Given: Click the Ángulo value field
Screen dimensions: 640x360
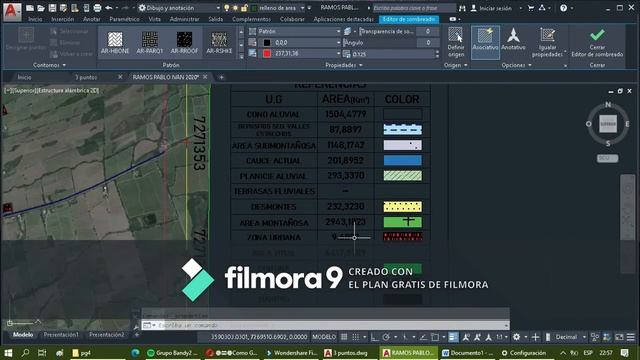Looking at the screenshot, I should [x=428, y=42].
